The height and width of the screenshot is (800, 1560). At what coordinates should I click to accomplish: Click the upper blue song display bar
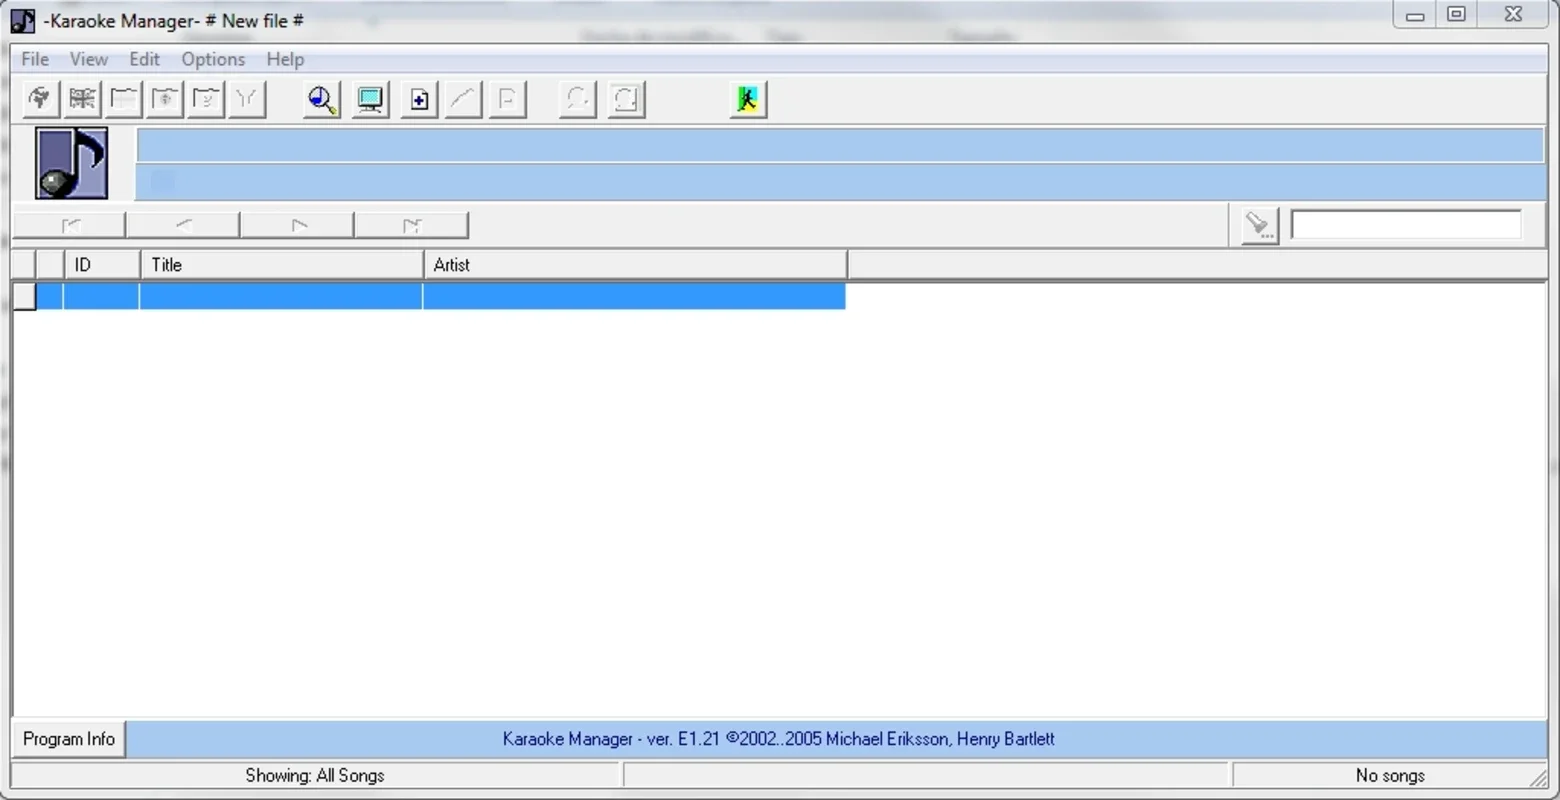[x=840, y=145]
